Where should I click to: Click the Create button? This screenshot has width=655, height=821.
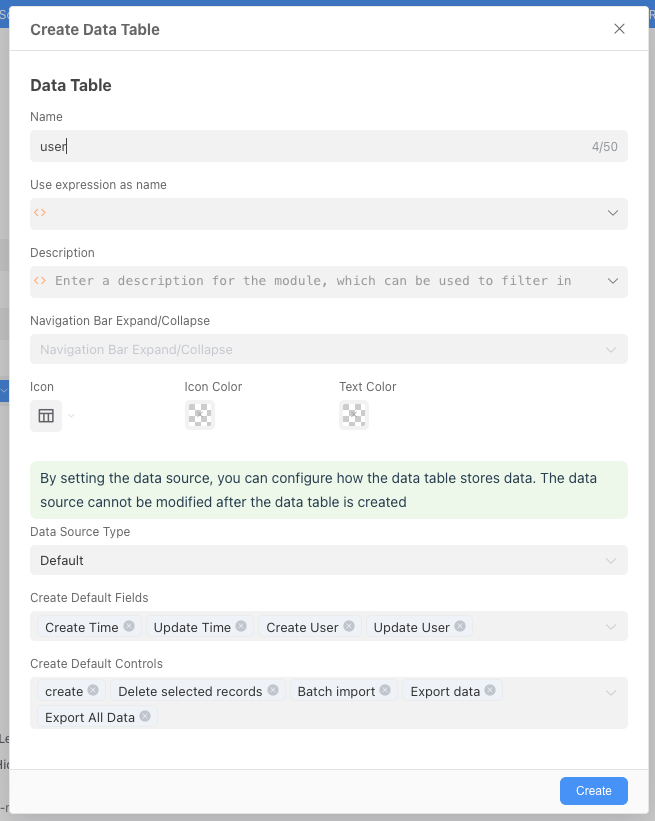click(593, 791)
